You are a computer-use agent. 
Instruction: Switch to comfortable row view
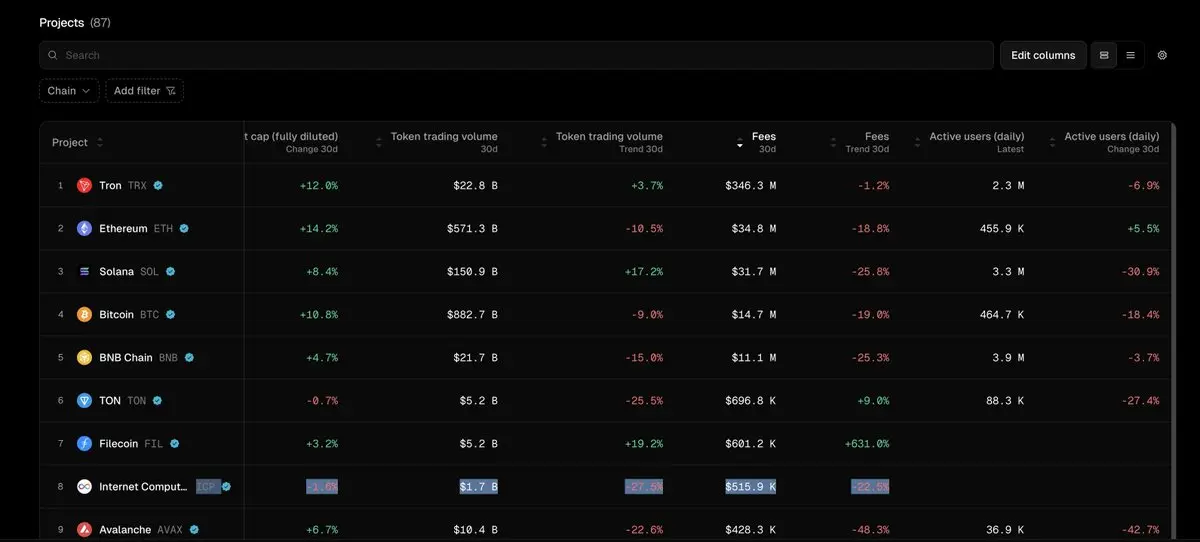pos(1104,55)
